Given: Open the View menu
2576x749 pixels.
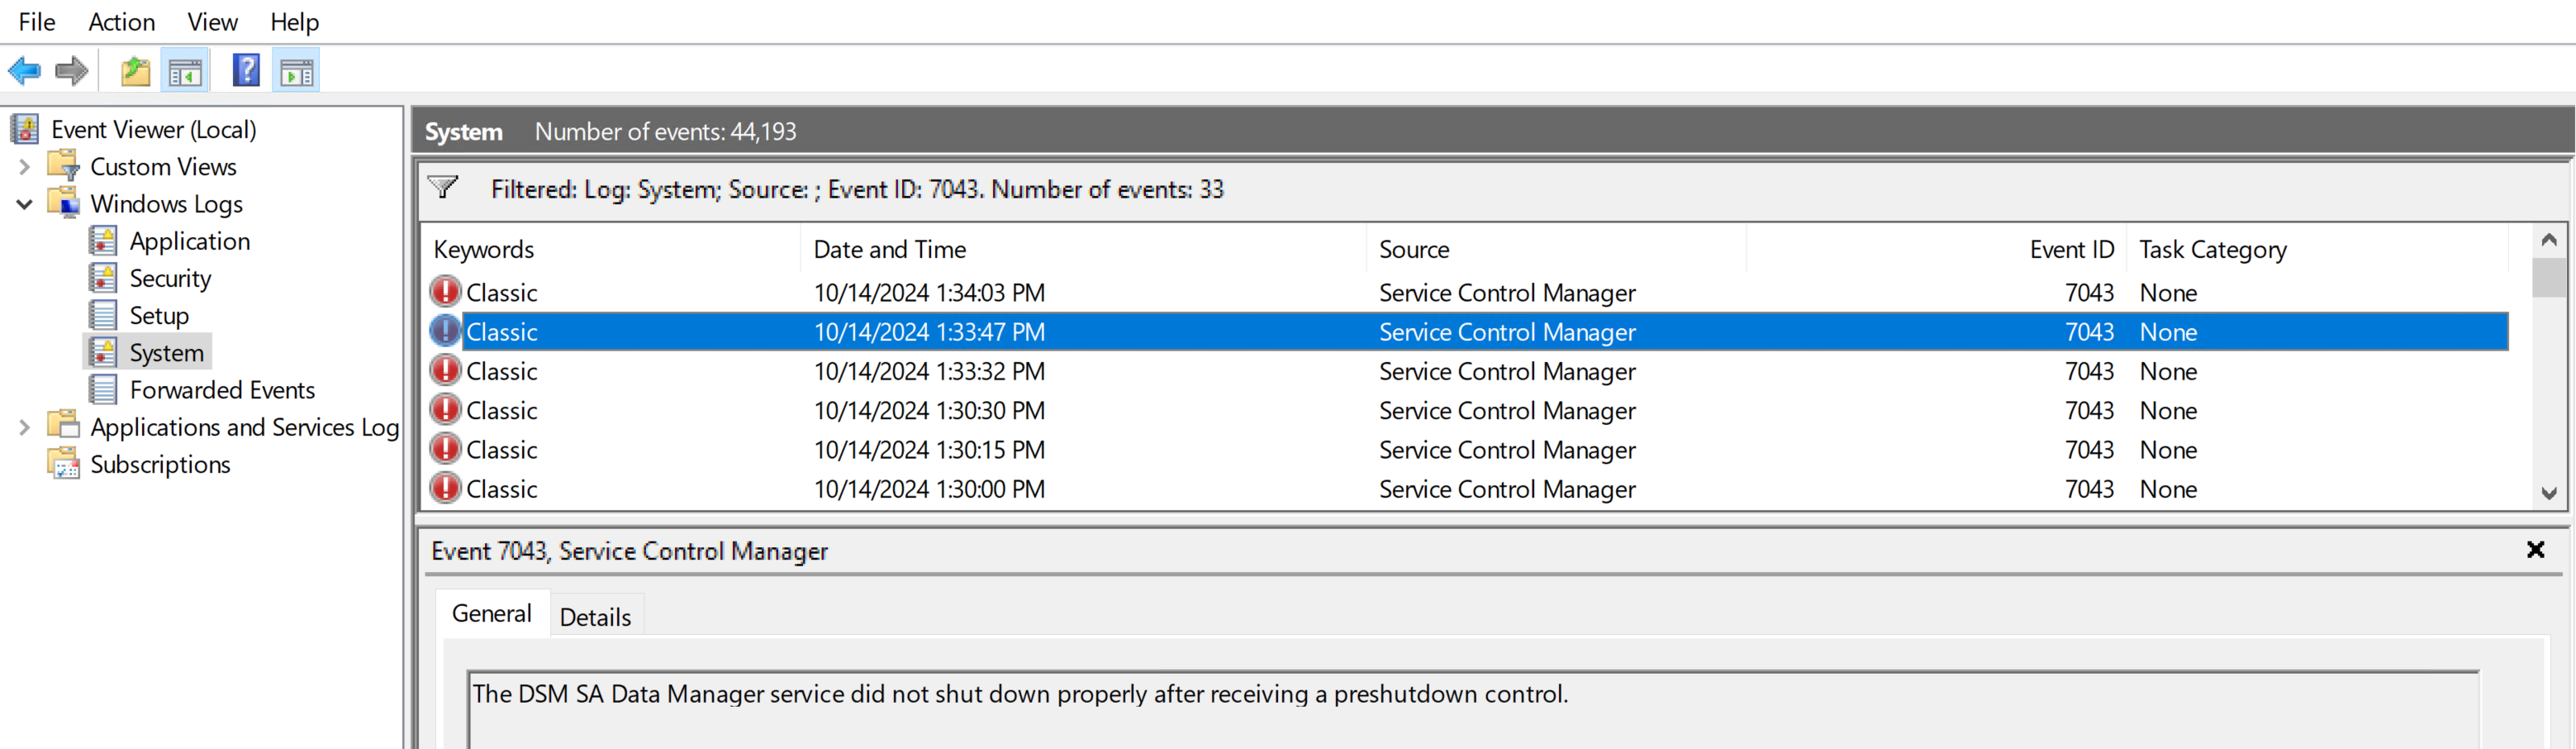Looking at the screenshot, I should [211, 22].
